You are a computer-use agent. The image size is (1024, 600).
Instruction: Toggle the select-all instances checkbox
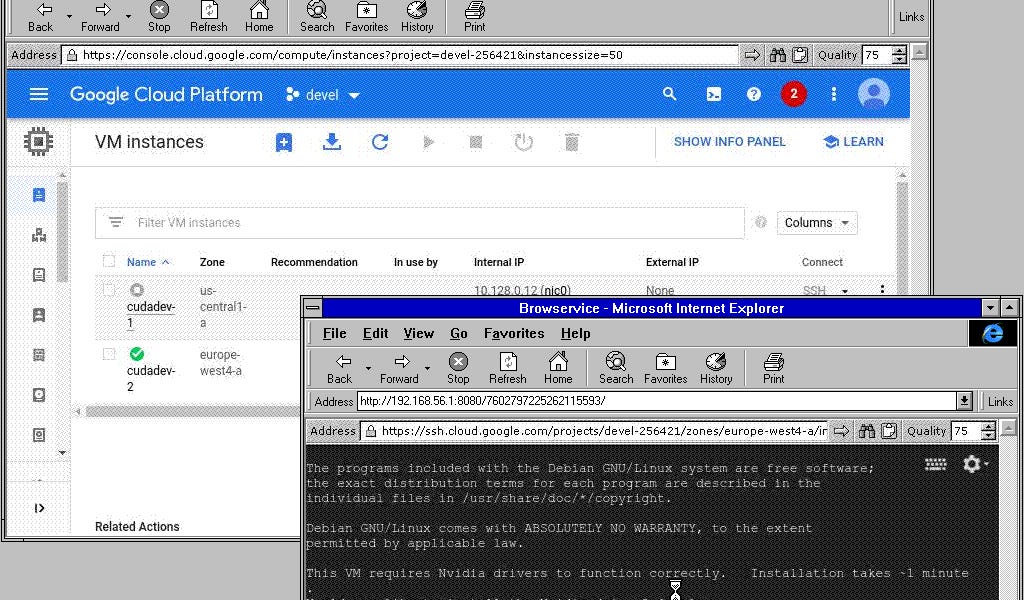coord(109,260)
